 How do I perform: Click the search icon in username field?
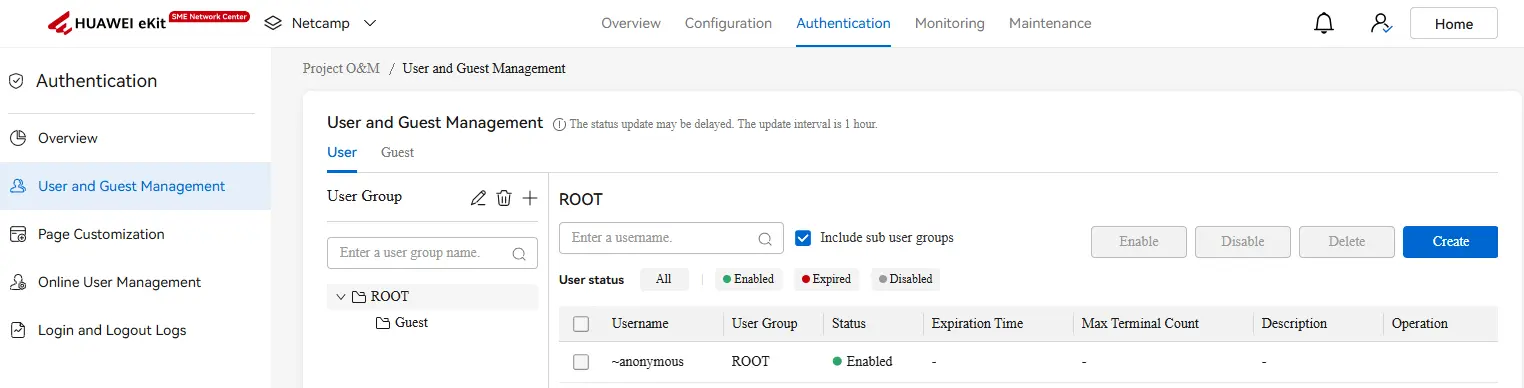(x=765, y=239)
